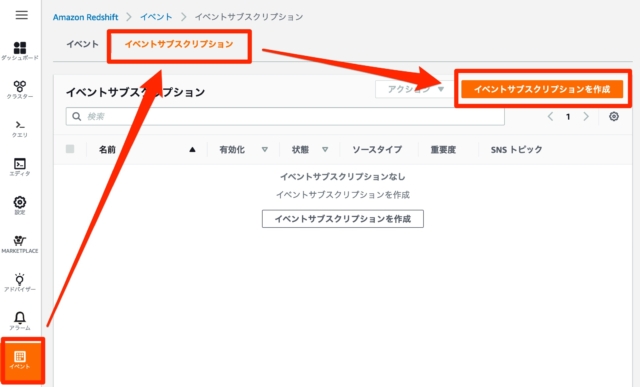Click the 名前 column header
Image resolution: width=640 pixels, height=387 pixels.
coord(107,149)
